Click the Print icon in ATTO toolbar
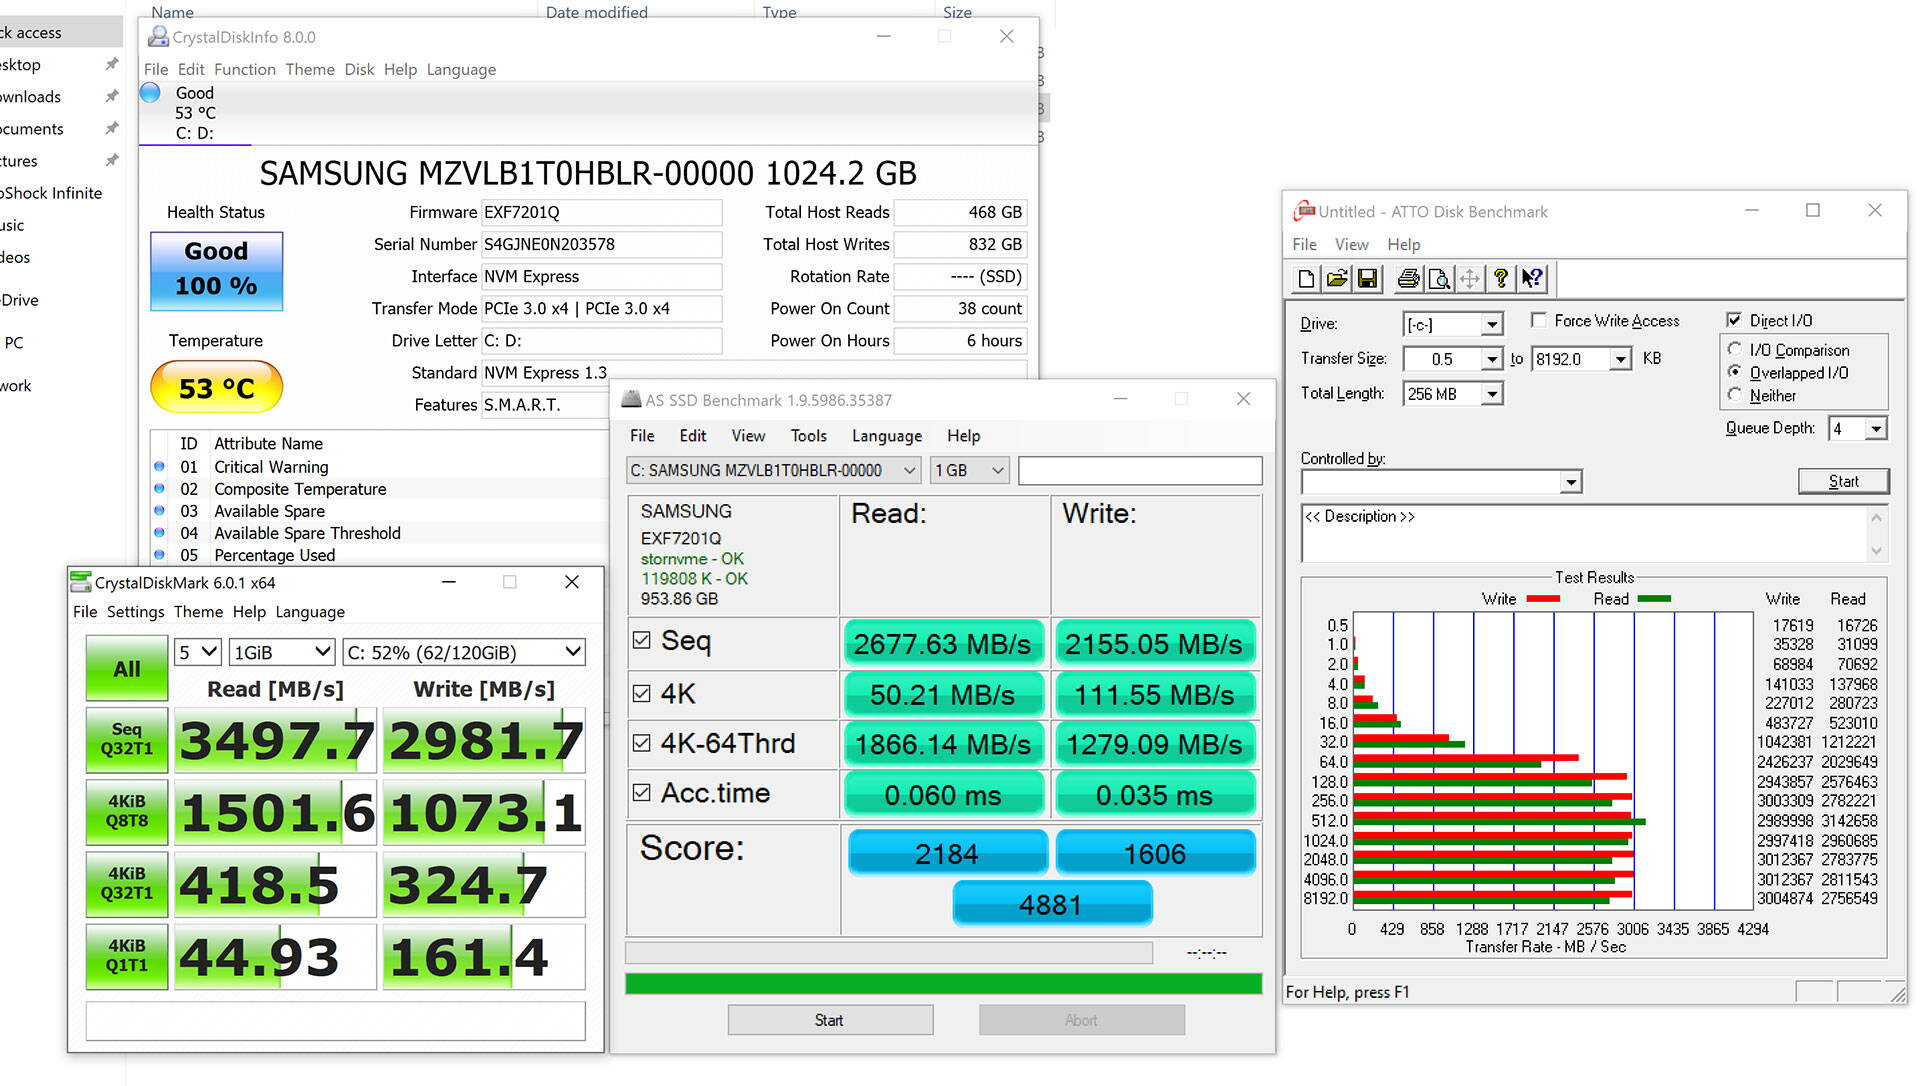Image resolution: width=1920 pixels, height=1086 pixels. (x=1408, y=279)
